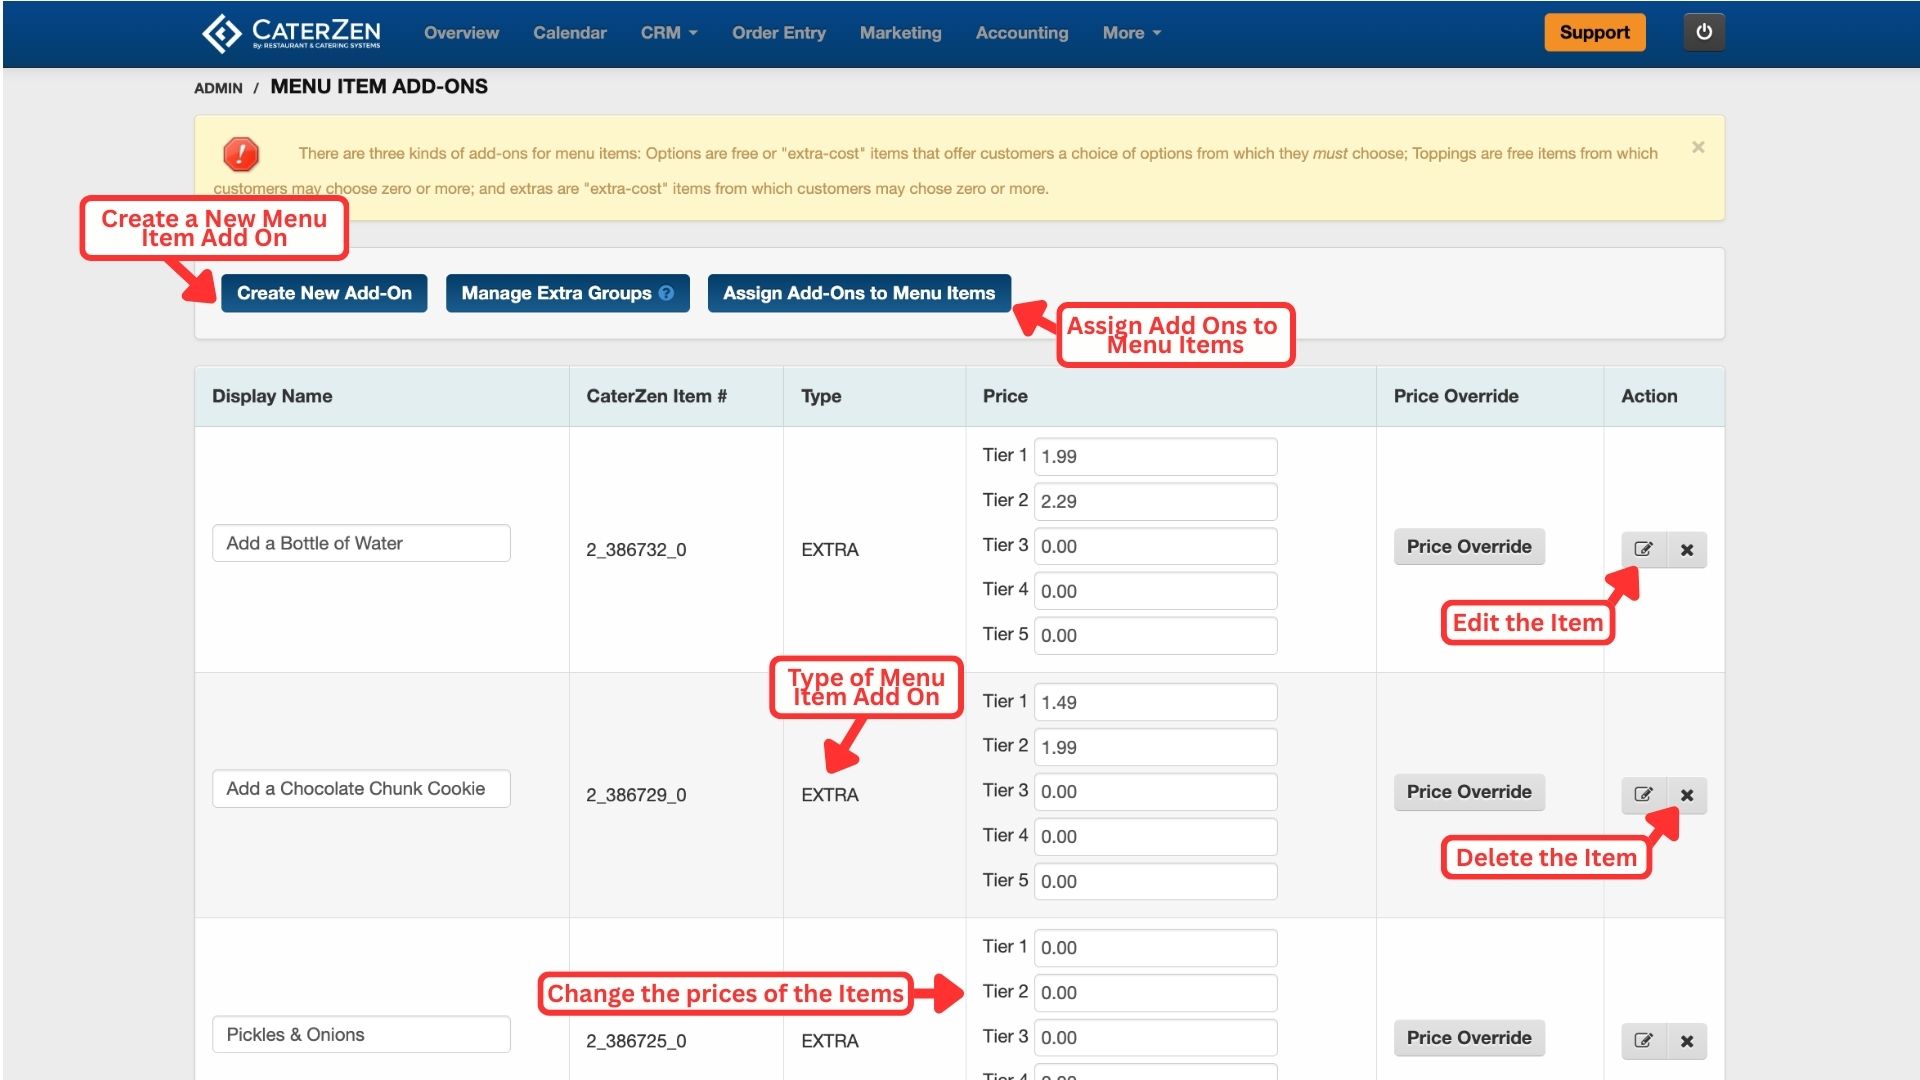Image resolution: width=1920 pixels, height=1080 pixels.
Task: Edit the Add a Bottle of Water item
Action: click(1643, 549)
